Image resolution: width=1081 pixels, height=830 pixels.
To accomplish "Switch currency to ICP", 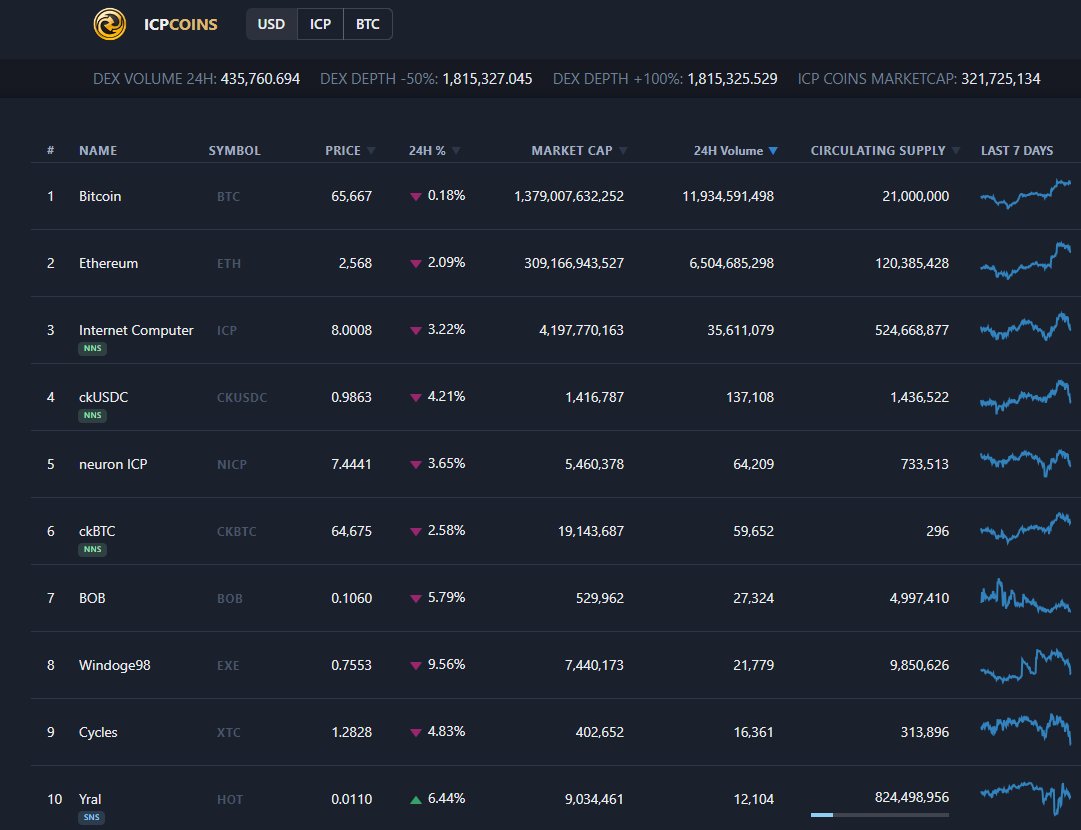I will tap(320, 24).
